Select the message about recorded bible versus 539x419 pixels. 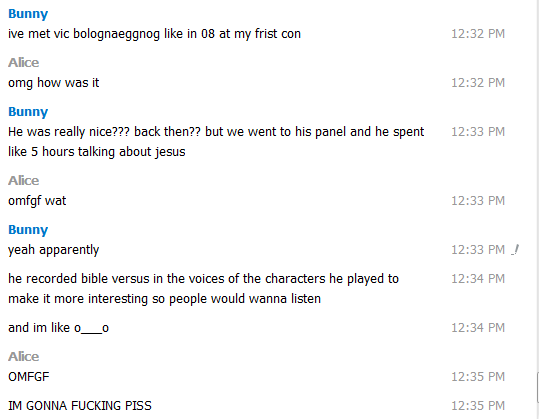(x=203, y=289)
